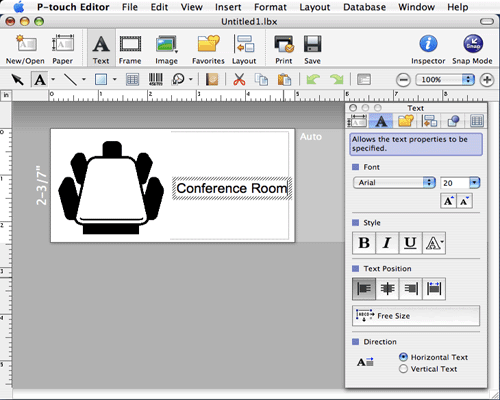500x400 pixels.
Task: Expand the text tool dropdown arrow
Action: click(x=53, y=80)
